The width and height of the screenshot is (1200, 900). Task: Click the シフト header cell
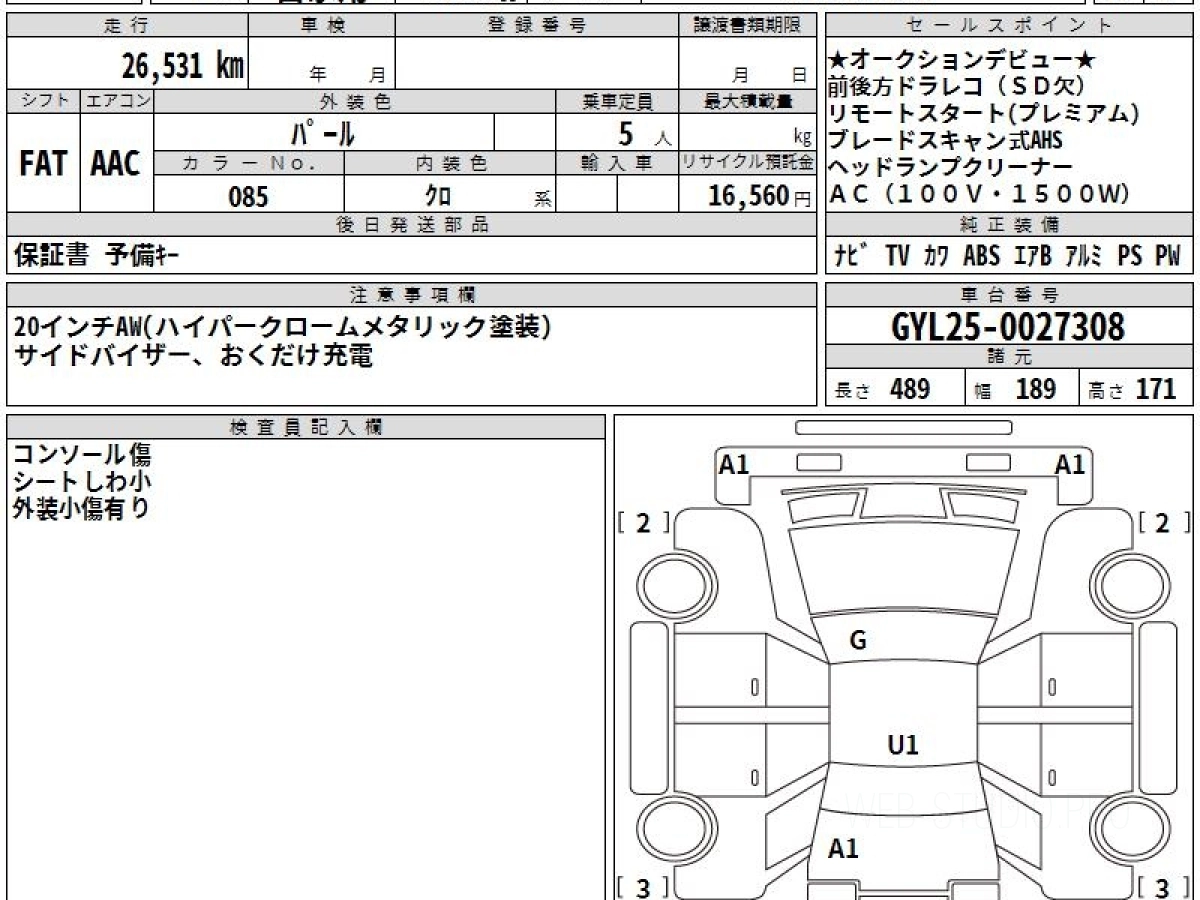click(44, 101)
